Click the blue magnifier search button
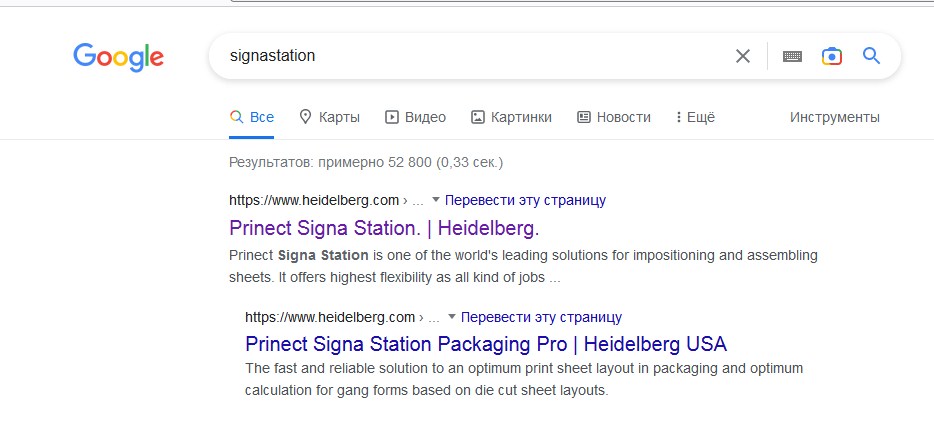 871,56
